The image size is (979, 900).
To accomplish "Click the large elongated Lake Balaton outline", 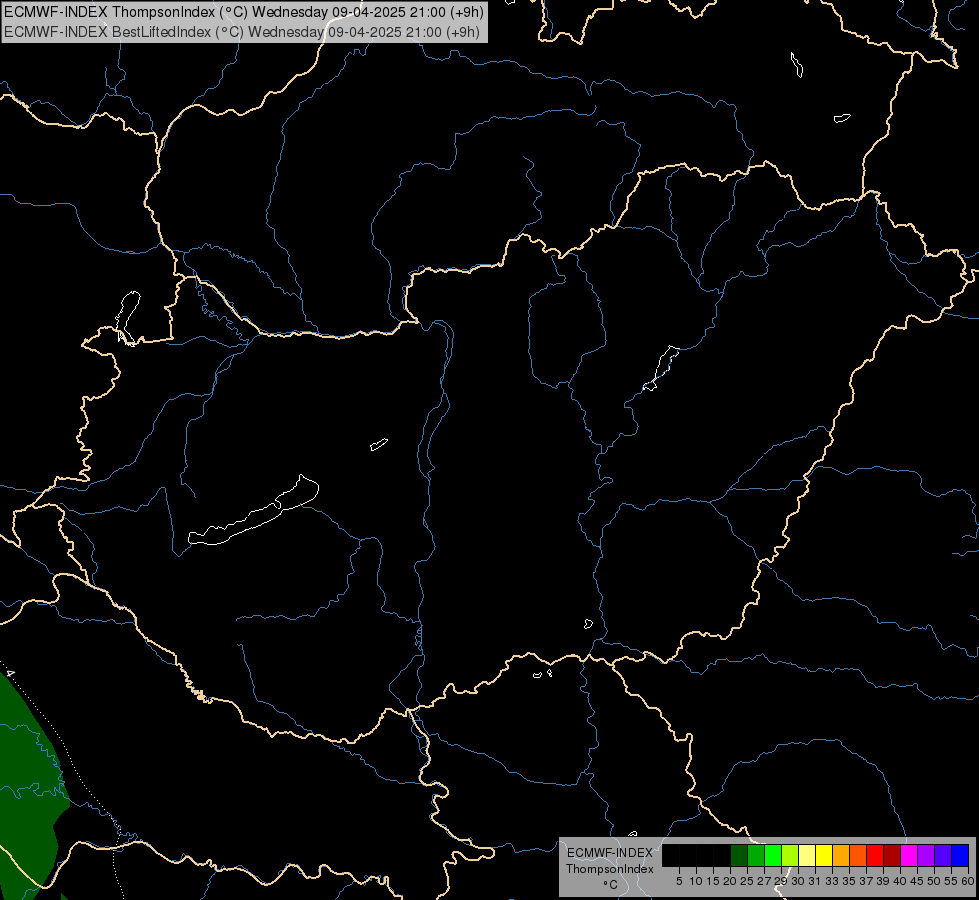I will pyautogui.click(x=253, y=520).
